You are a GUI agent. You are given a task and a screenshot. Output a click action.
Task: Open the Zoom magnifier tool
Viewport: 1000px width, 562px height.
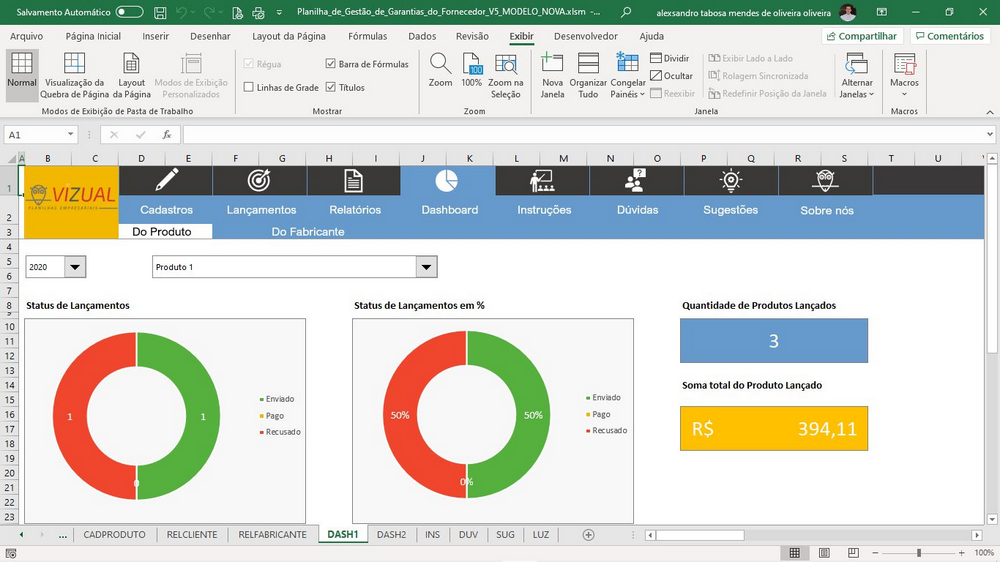coord(440,64)
